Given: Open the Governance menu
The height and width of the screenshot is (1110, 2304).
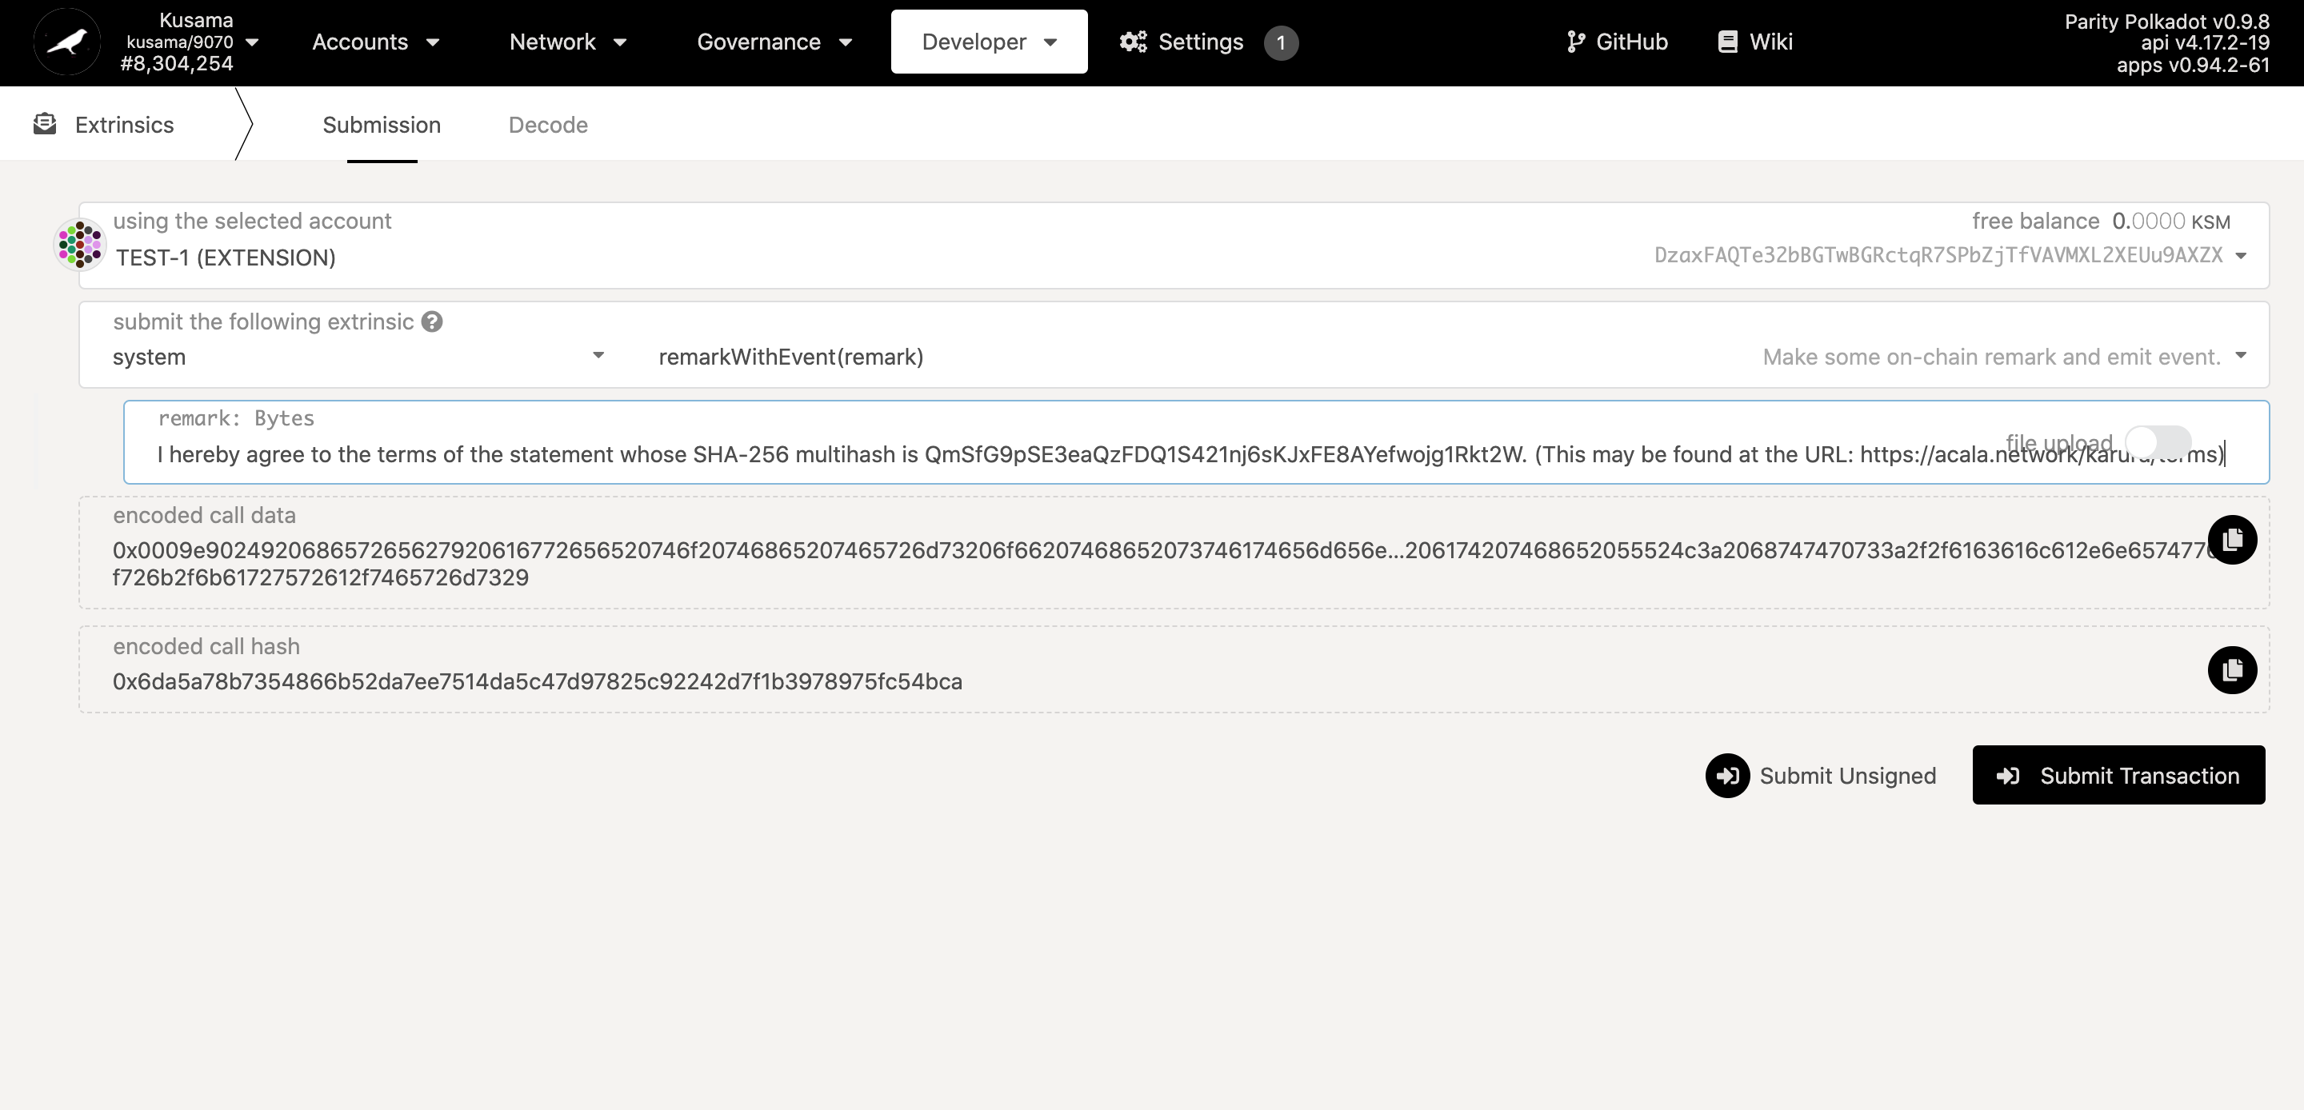Looking at the screenshot, I should (774, 42).
